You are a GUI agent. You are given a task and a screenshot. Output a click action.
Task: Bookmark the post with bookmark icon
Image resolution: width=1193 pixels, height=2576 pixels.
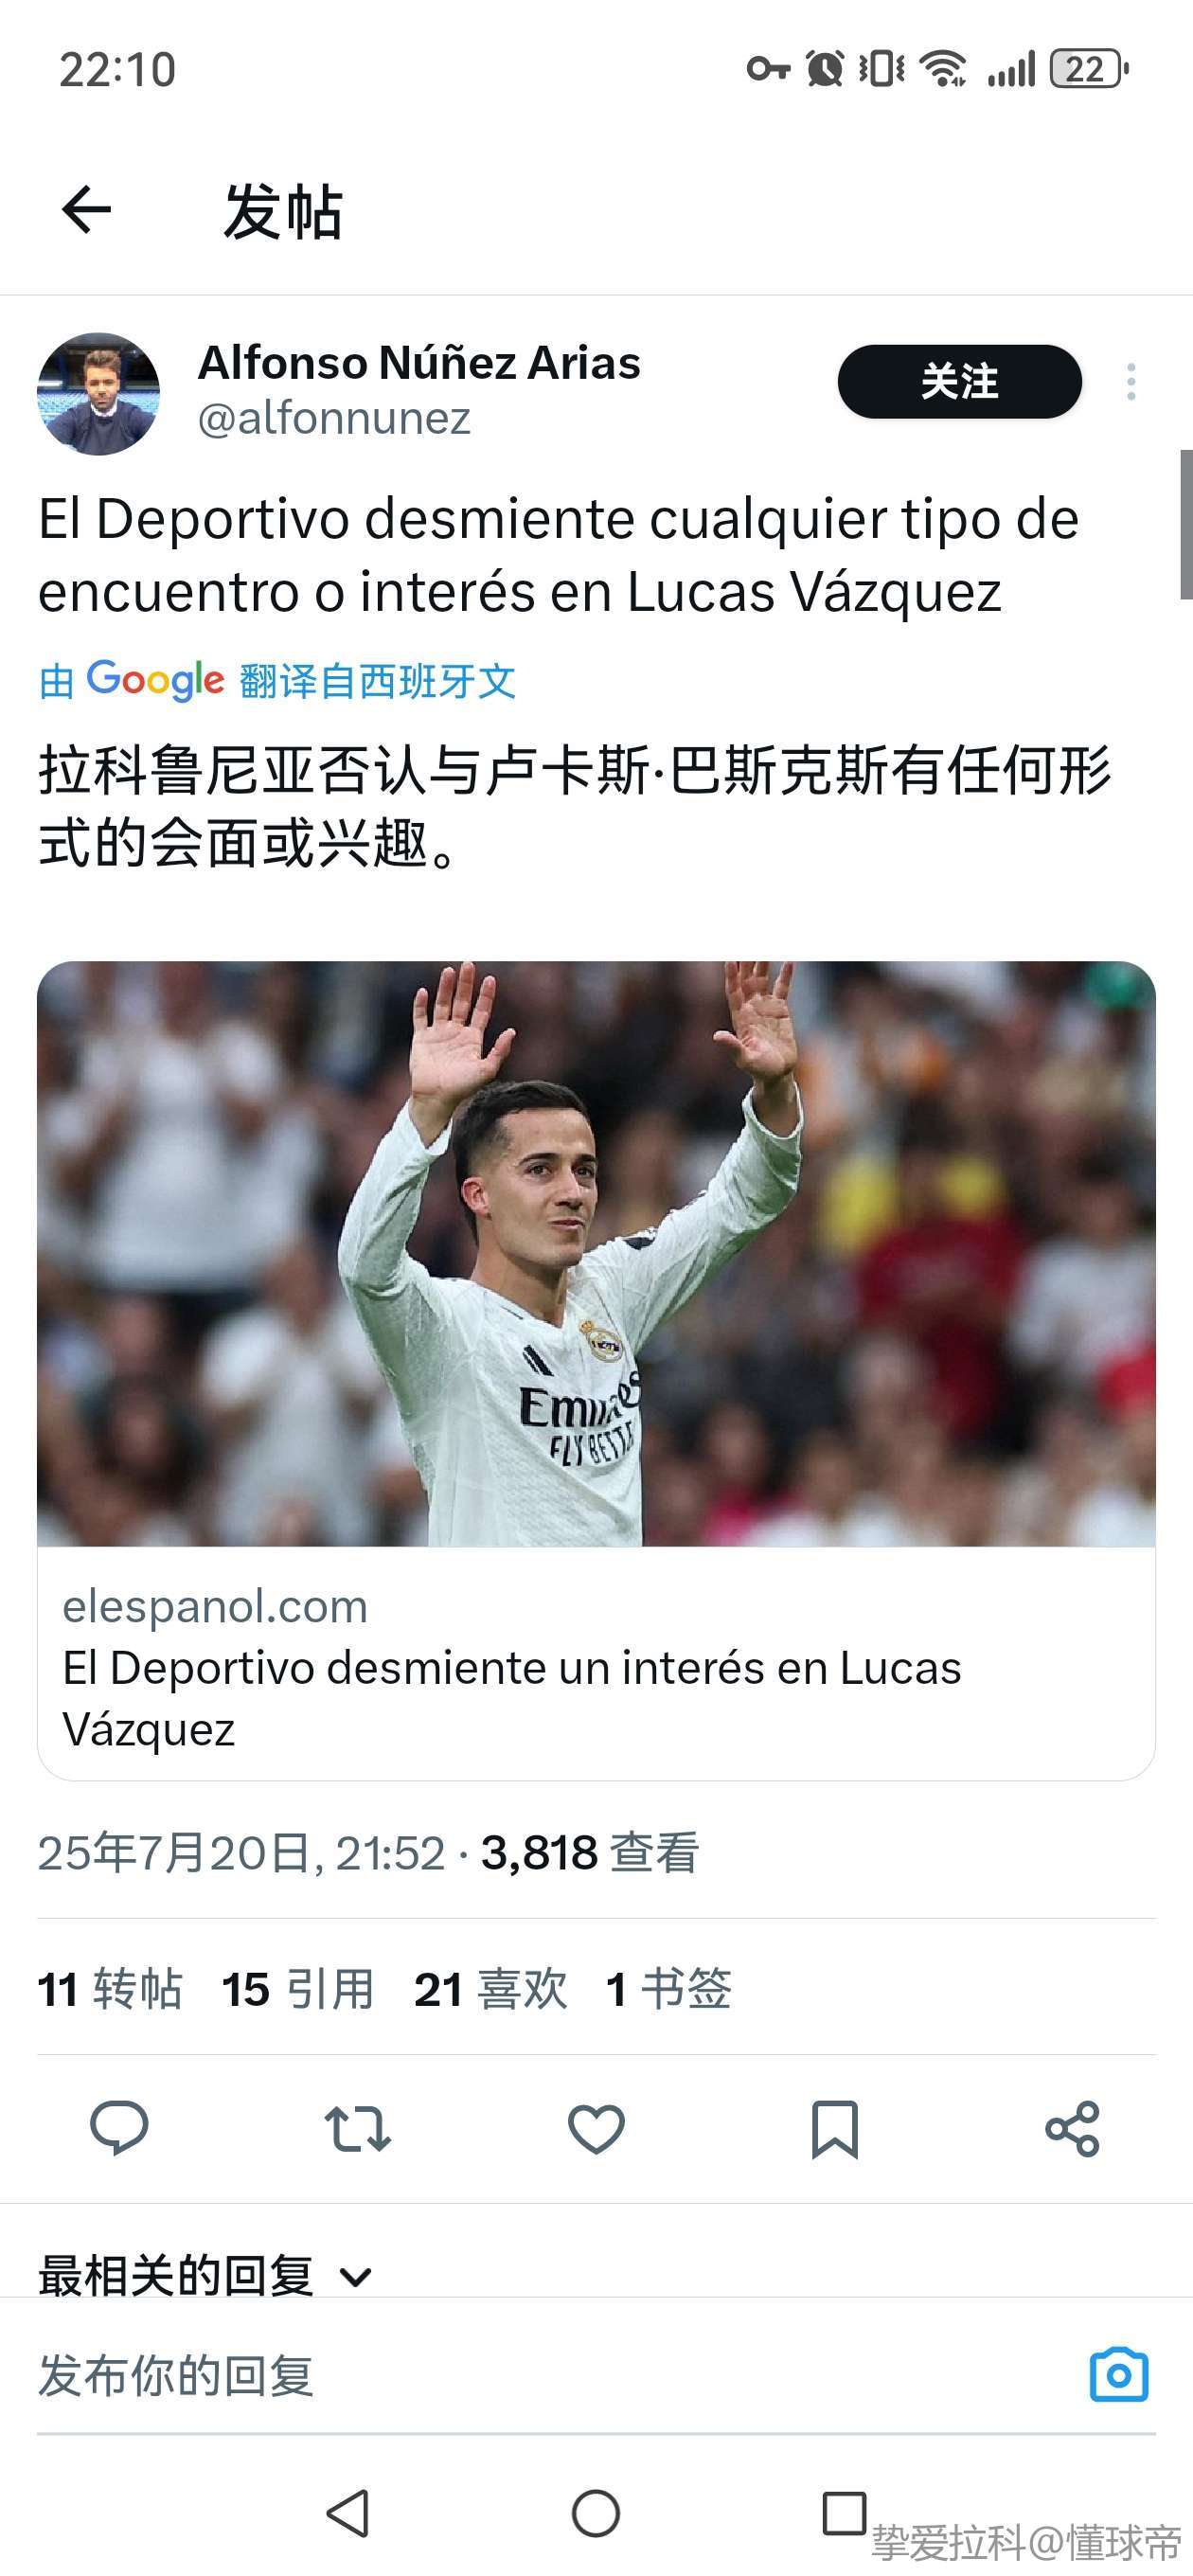[834, 2129]
